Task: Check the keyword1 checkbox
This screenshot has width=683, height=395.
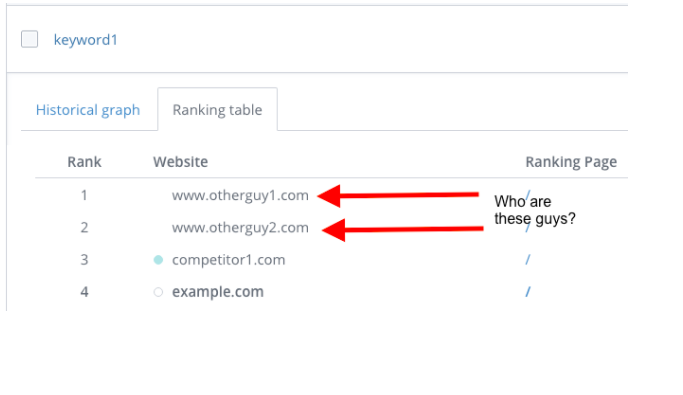Action: (30, 39)
